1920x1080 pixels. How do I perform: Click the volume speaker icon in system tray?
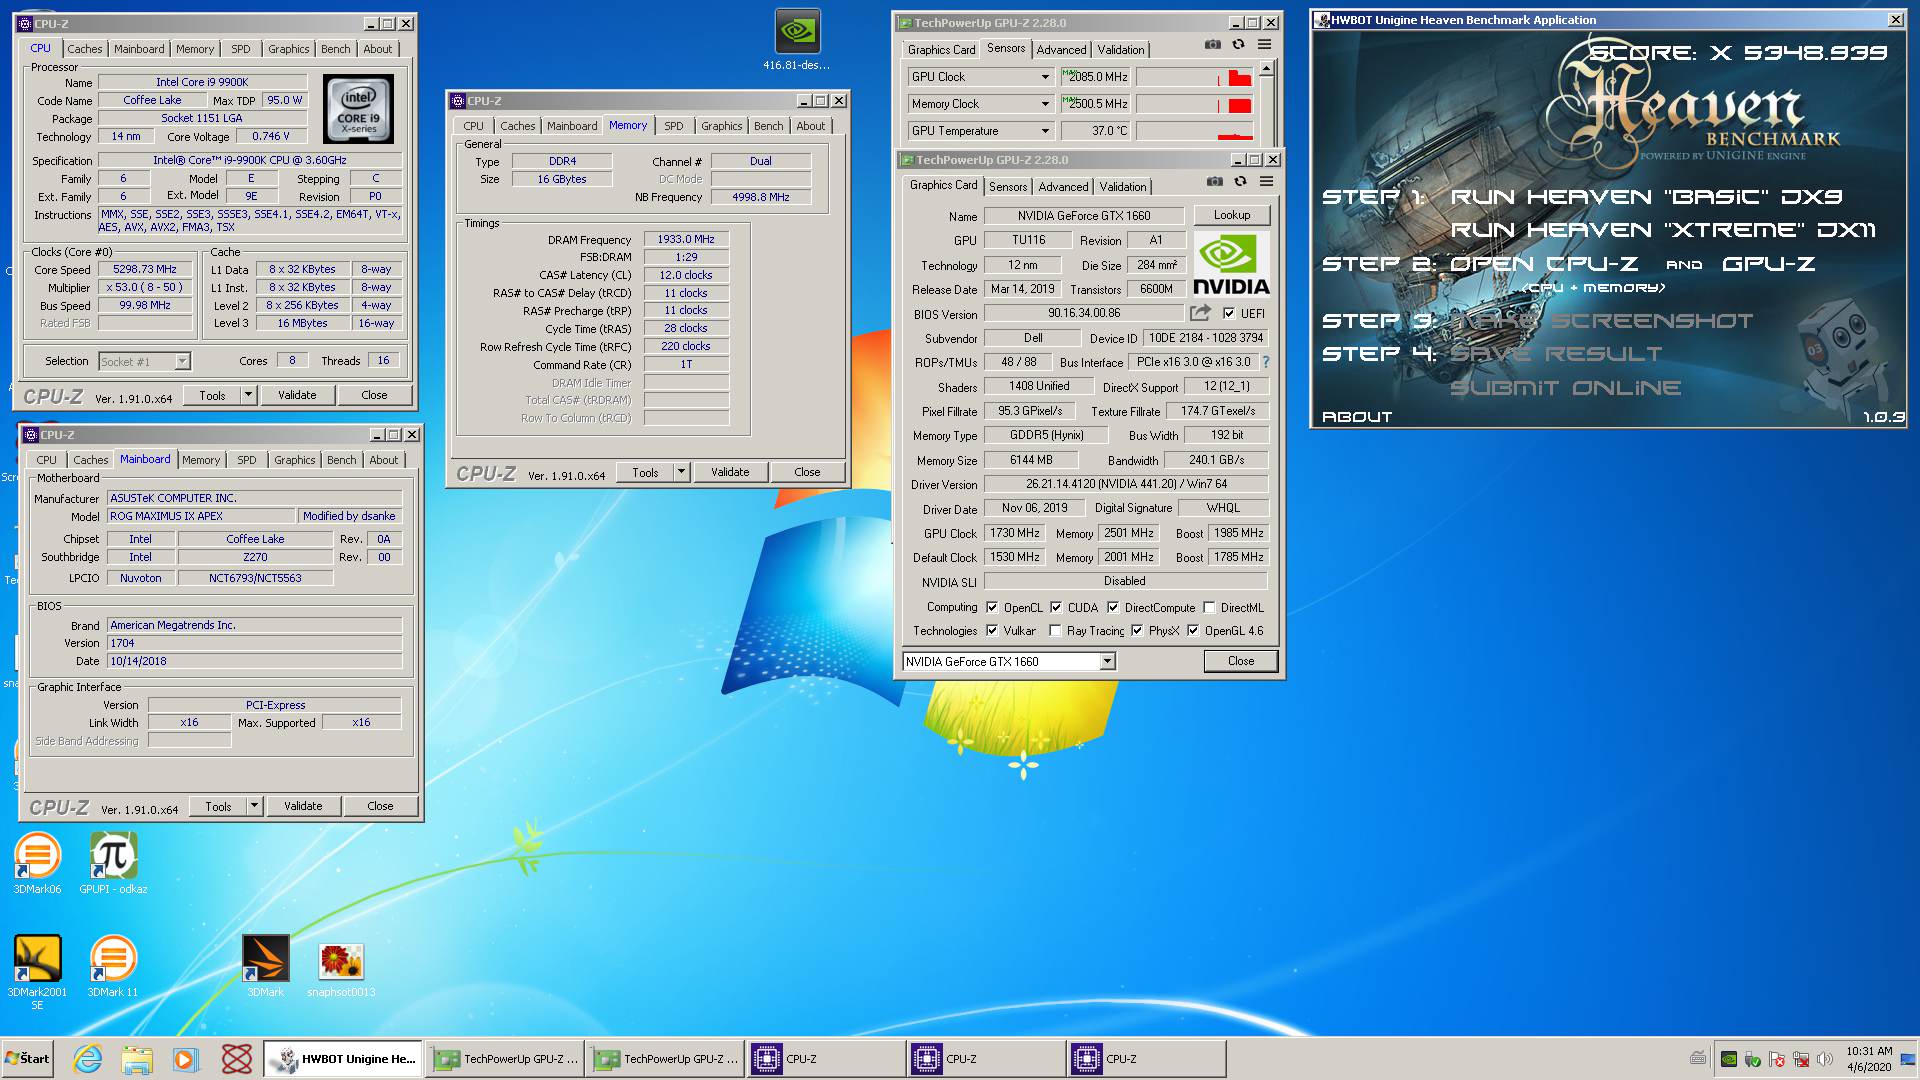1825,1059
